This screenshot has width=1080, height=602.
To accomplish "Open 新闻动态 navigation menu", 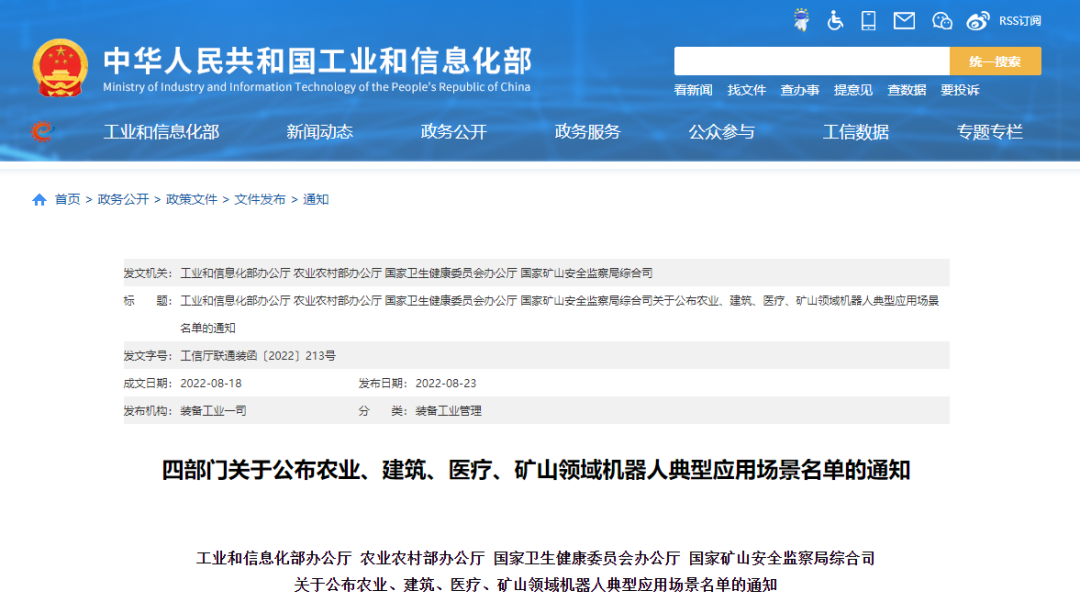I will (x=320, y=132).
